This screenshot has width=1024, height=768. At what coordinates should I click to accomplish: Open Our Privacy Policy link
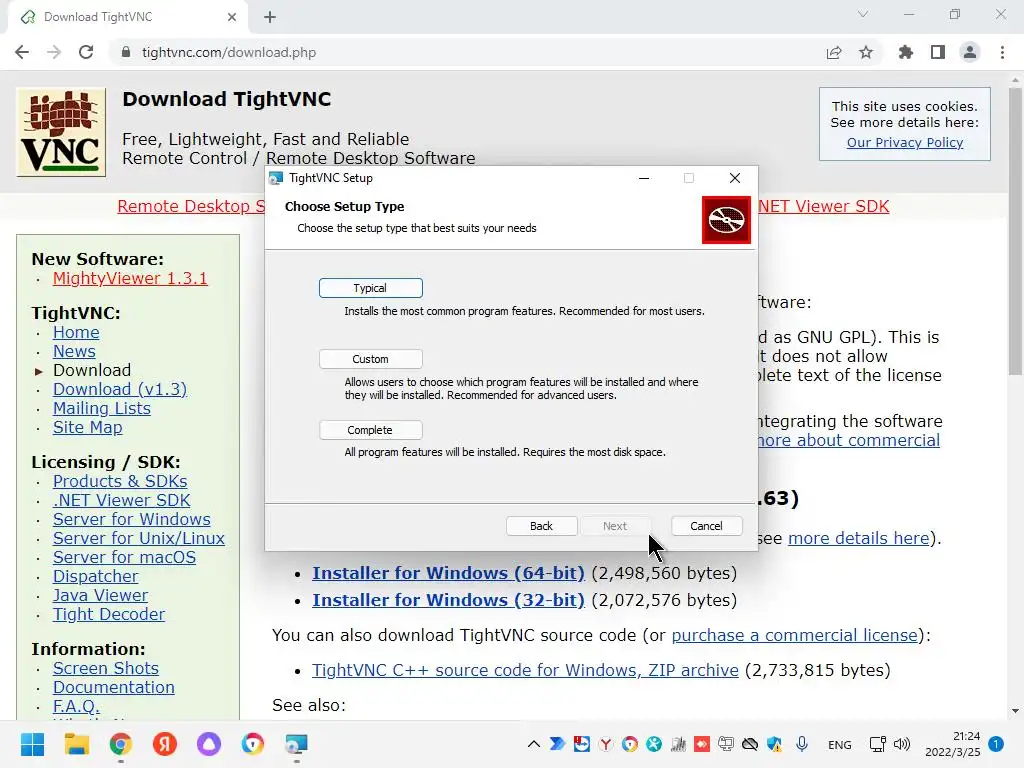click(904, 142)
